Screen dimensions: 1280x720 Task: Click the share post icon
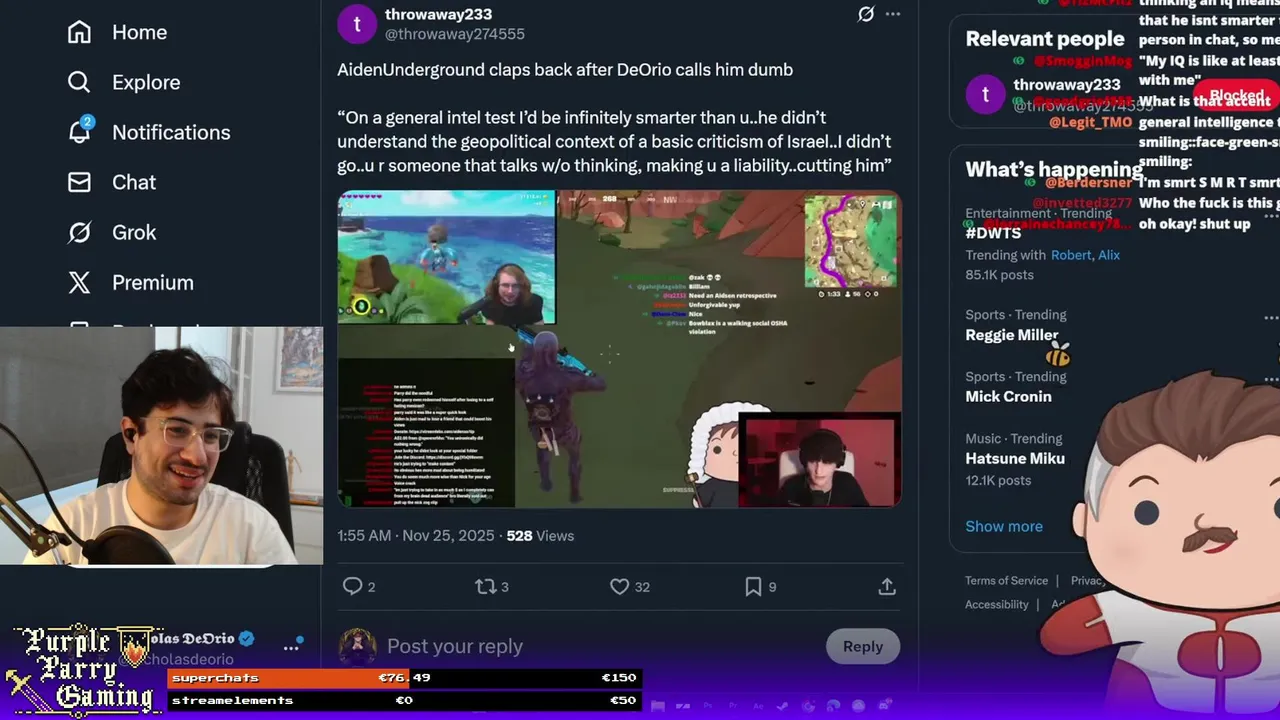click(887, 587)
